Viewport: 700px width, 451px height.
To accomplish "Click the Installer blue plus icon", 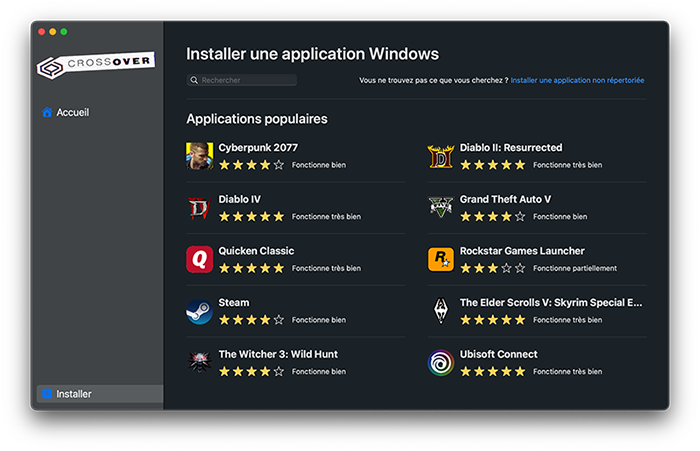I will [x=47, y=394].
